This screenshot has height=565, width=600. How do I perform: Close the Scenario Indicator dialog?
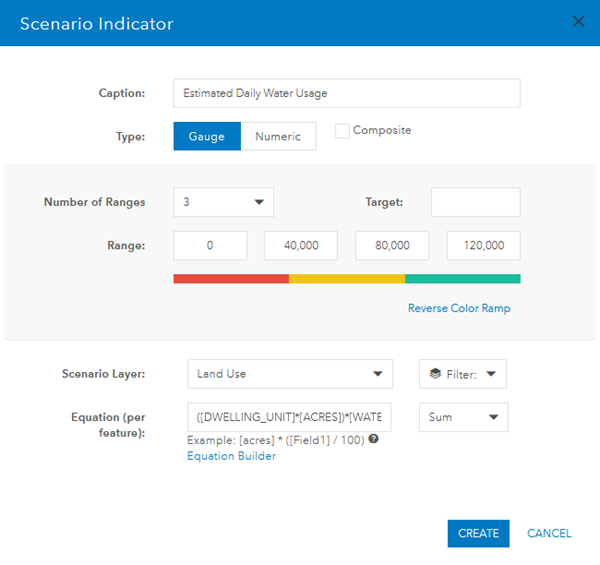[578, 22]
